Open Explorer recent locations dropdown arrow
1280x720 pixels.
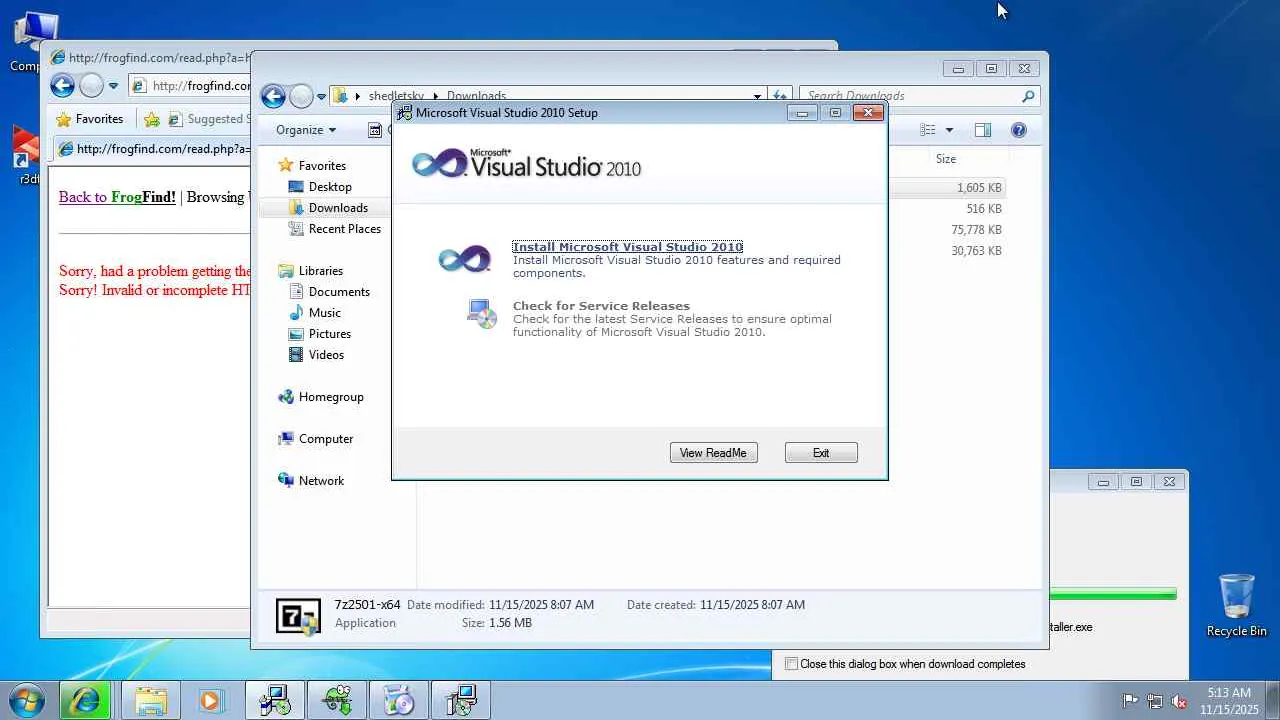tap(321, 97)
